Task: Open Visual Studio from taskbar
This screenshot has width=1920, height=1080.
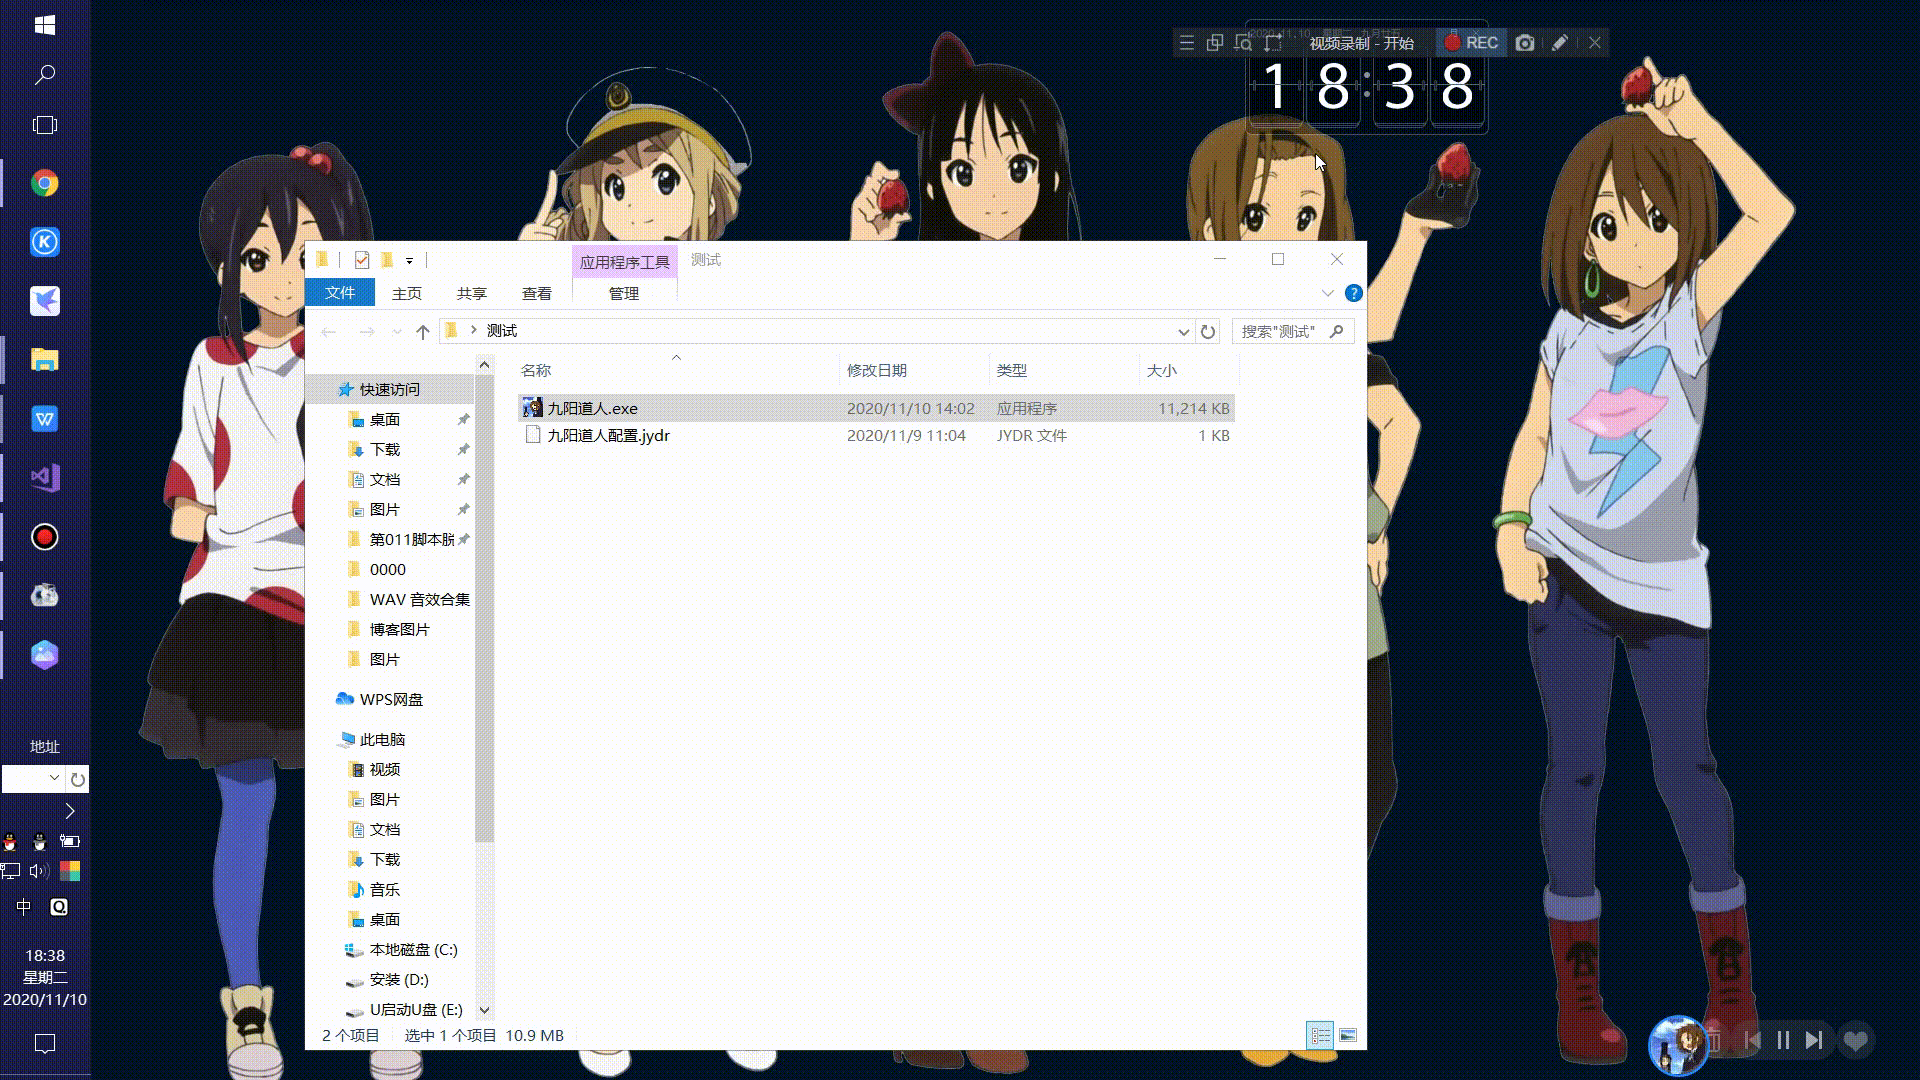Action: point(44,478)
